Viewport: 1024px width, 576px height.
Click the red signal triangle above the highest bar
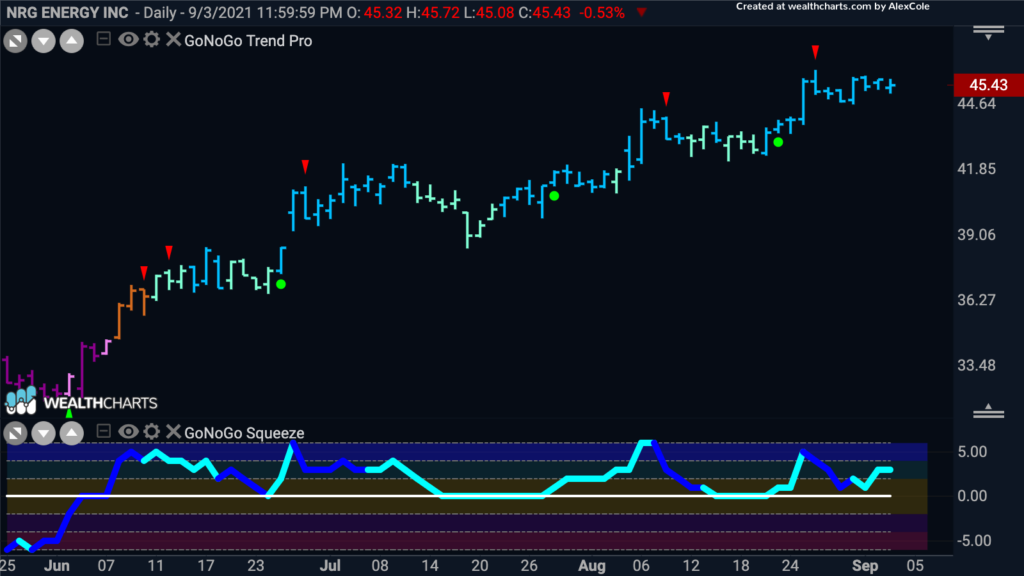pos(815,52)
